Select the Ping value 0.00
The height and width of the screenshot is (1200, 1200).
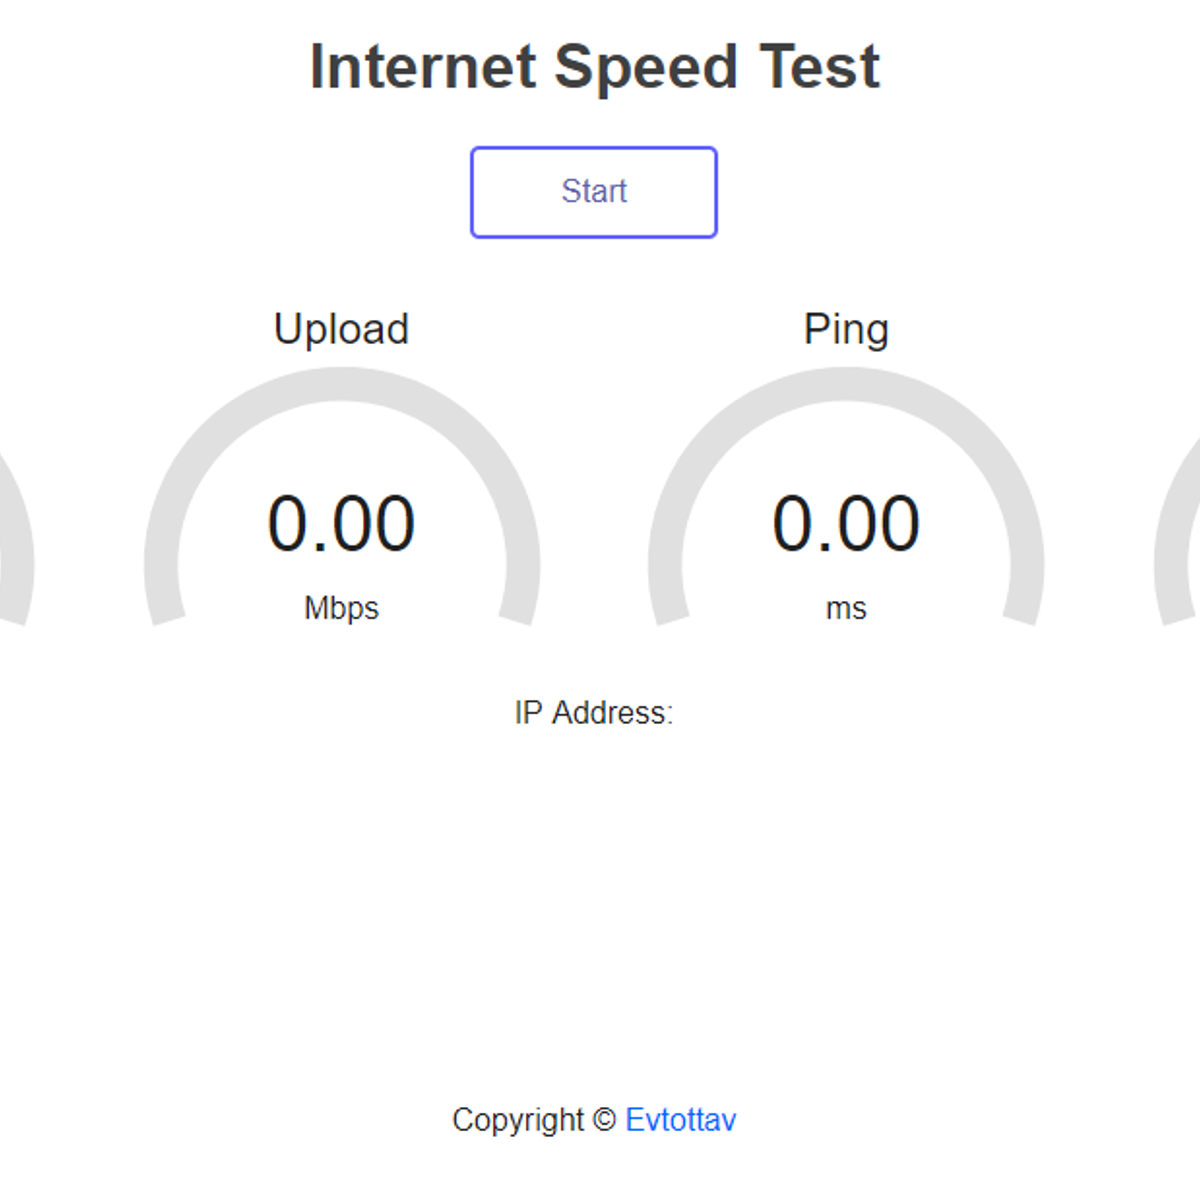(846, 524)
